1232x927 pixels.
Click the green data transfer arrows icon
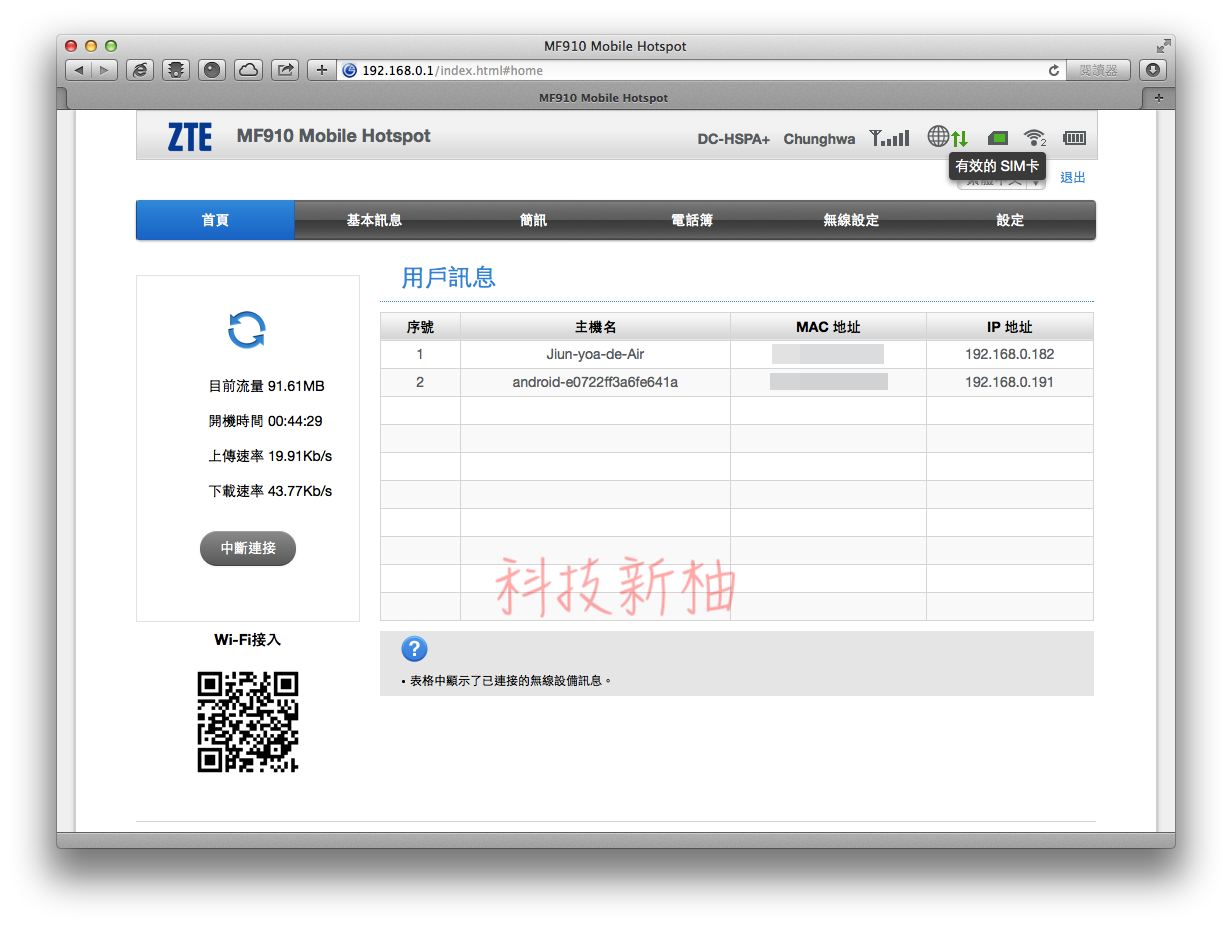[x=960, y=139]
